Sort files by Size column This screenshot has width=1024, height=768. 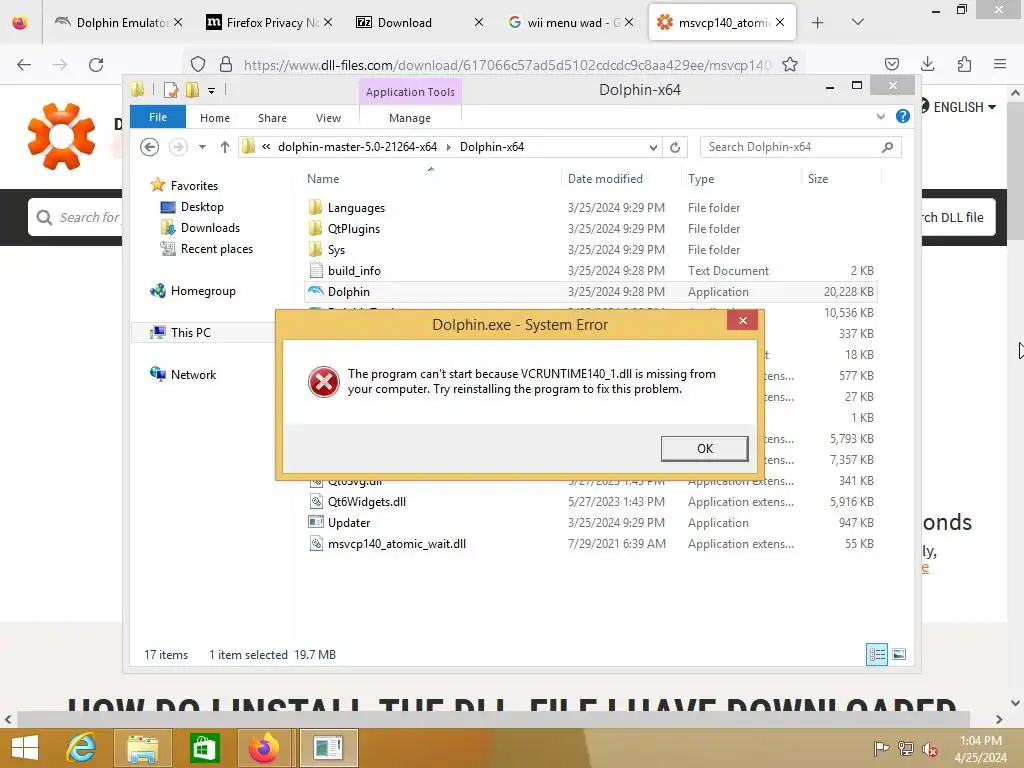click(818, 179)
